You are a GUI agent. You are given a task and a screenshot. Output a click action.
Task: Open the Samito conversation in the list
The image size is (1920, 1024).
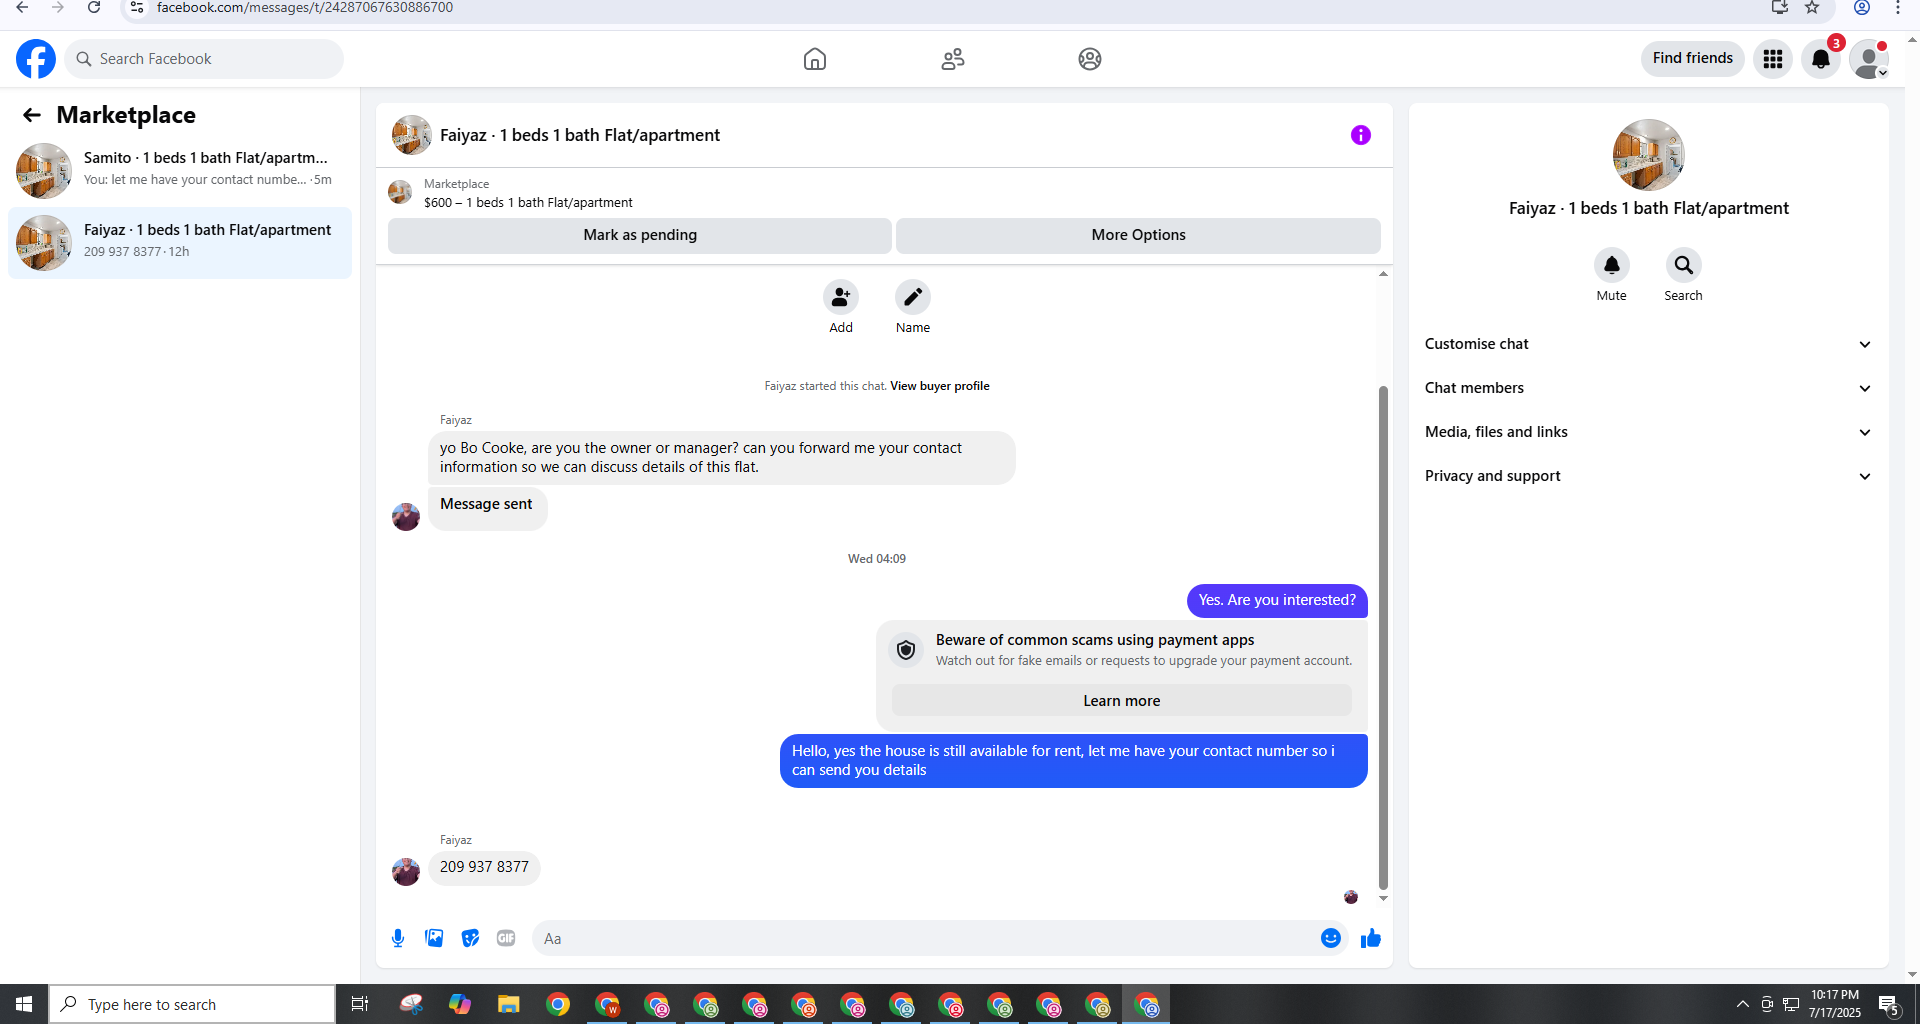(180, 170)
